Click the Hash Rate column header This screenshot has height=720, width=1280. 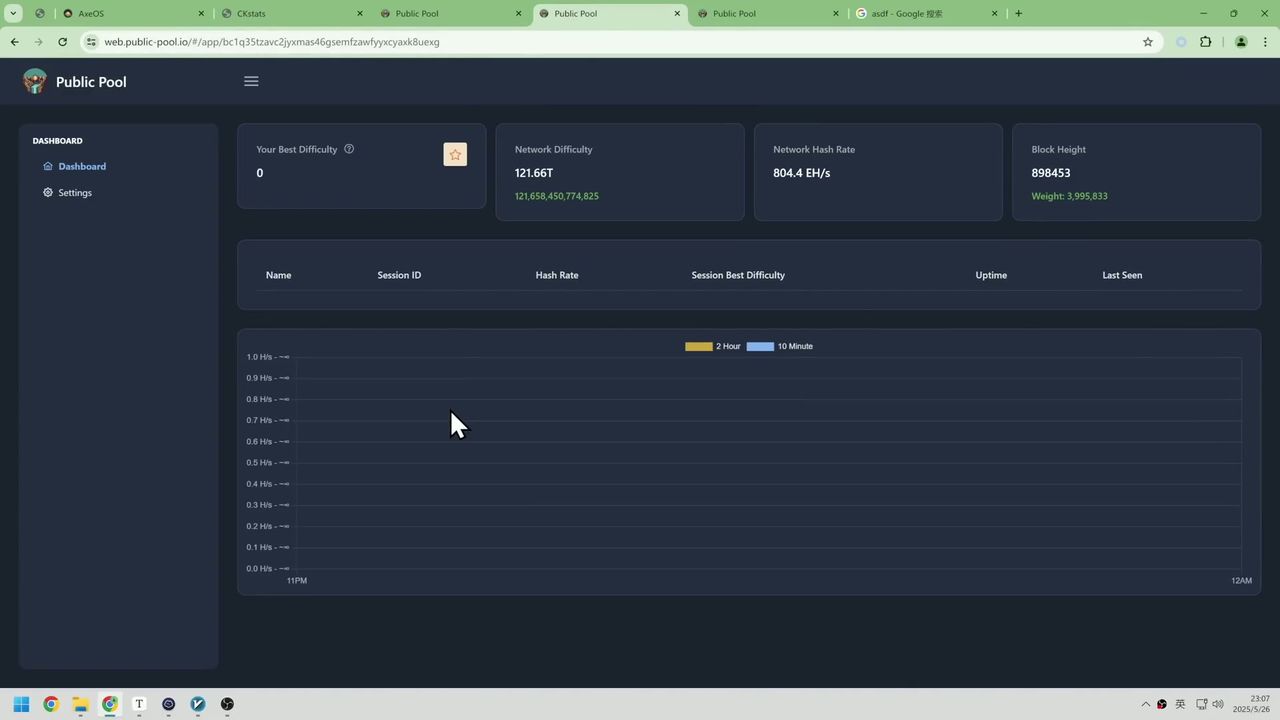(x=556, y=275)
